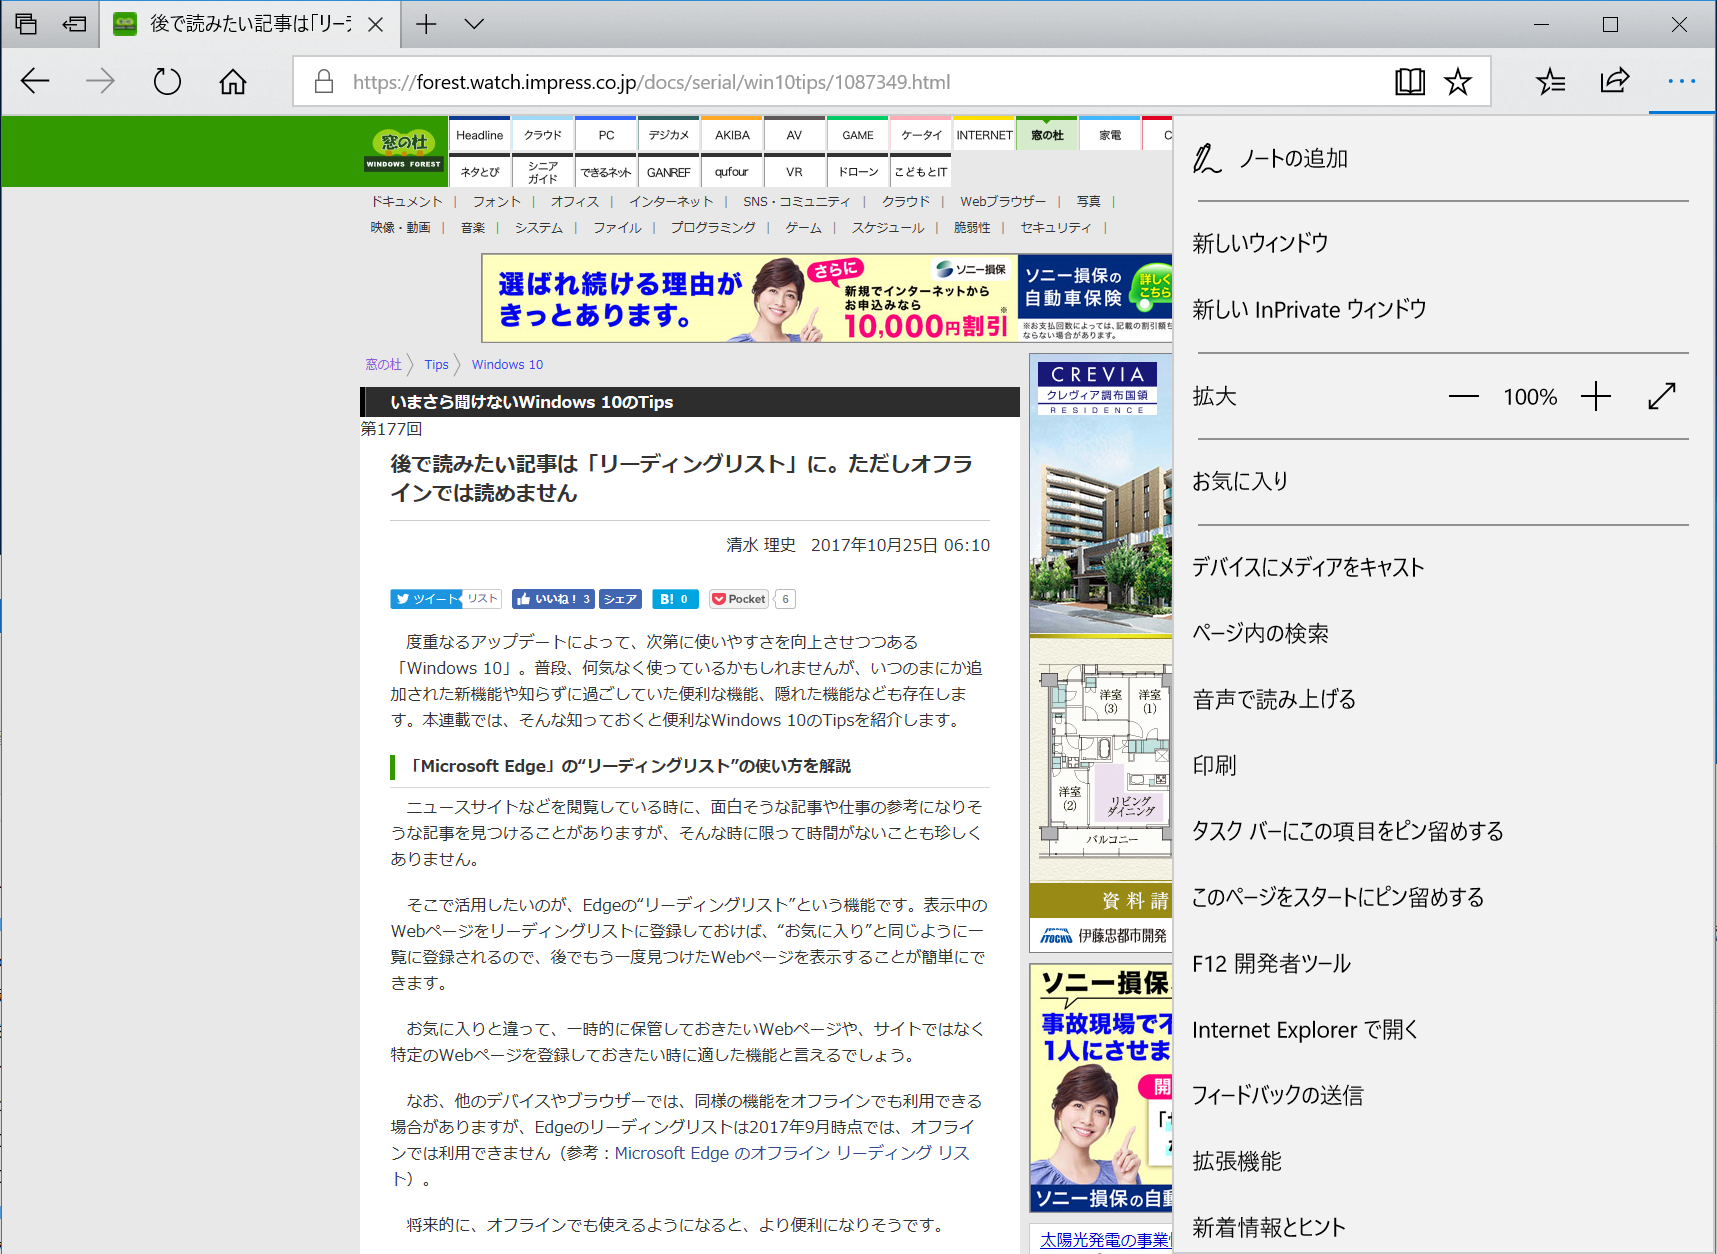Open reading view with the book icon
This screenshot has height=1254, width=1717.
1409,81
